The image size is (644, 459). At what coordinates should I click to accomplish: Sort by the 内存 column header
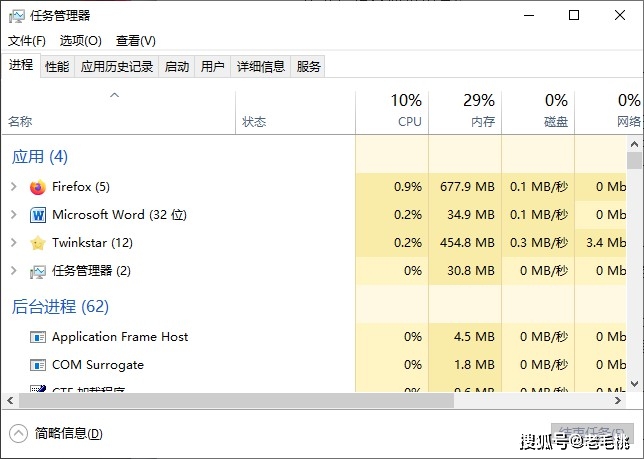465,112
